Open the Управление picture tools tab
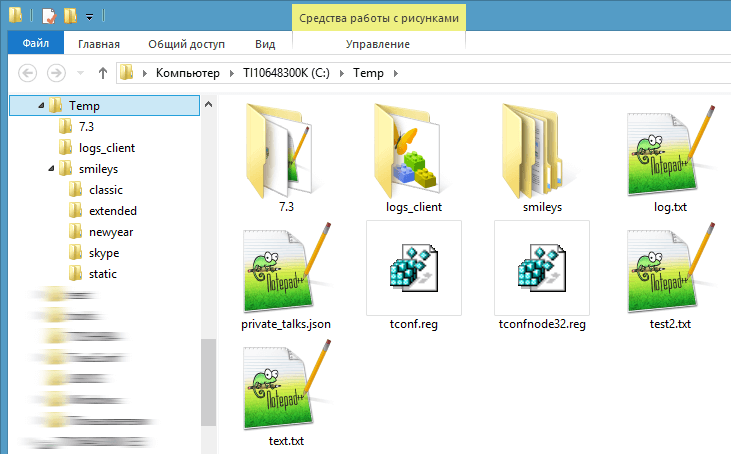This screenshot has height=454, width=731. pos(377,44)
